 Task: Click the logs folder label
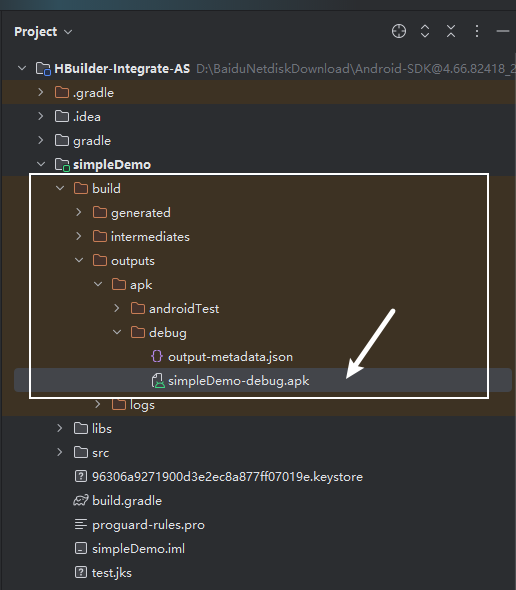tap(142, 405)
